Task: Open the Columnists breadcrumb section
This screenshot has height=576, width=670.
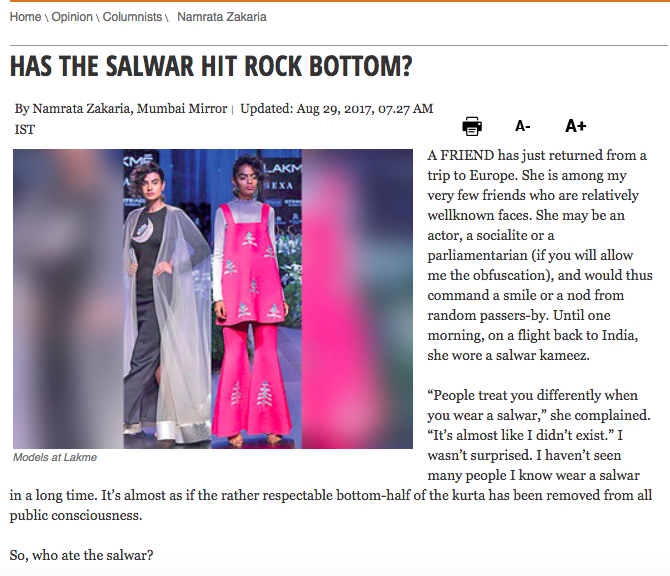Action: click(132, 17)
